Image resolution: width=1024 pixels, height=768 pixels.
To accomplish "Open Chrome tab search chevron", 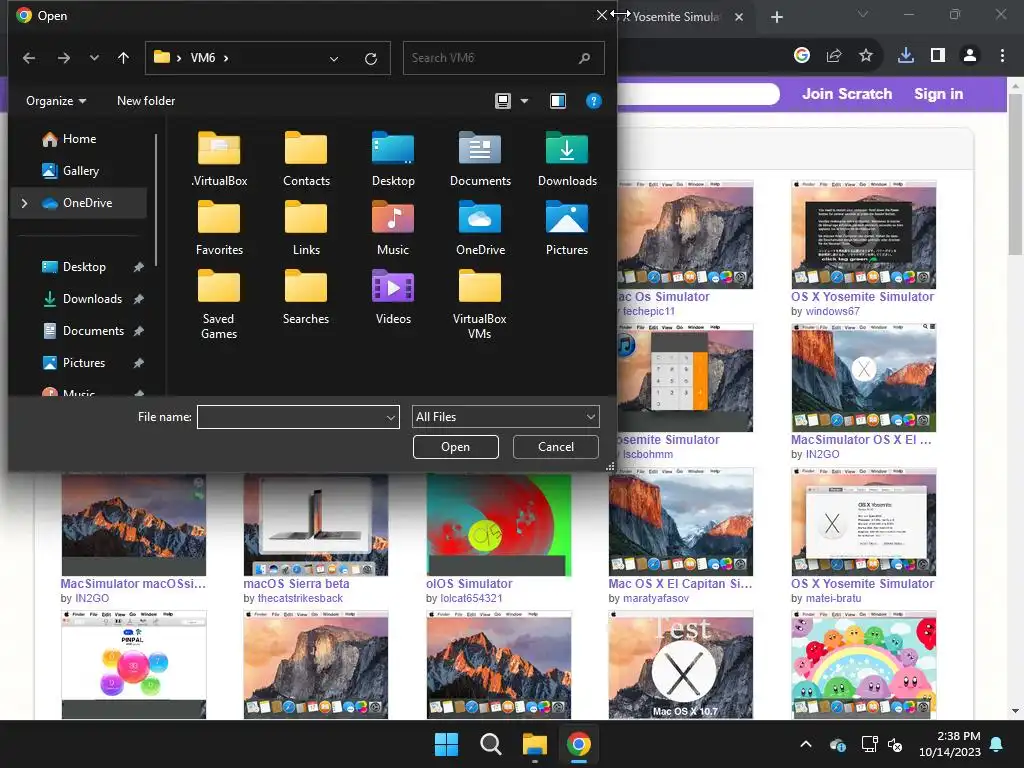I will coord(863,14).
